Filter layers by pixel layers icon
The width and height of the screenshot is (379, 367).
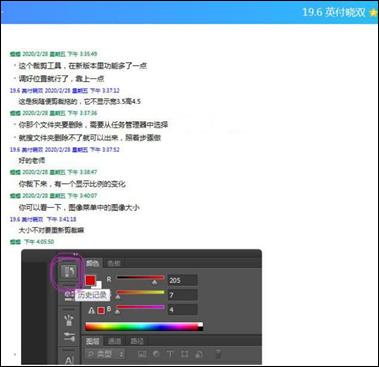(x=142, y=354)
